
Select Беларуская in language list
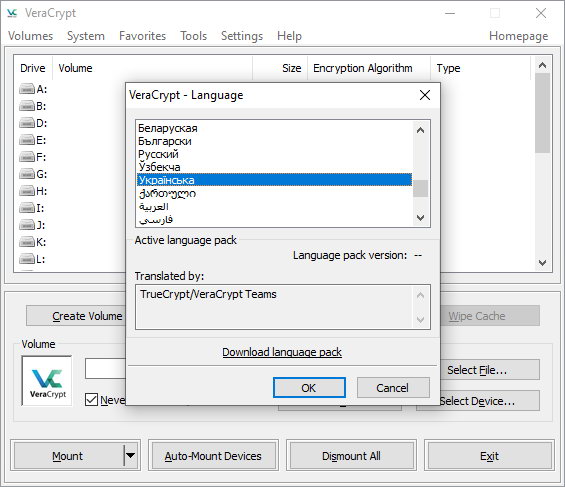click(x=274, y=128)
